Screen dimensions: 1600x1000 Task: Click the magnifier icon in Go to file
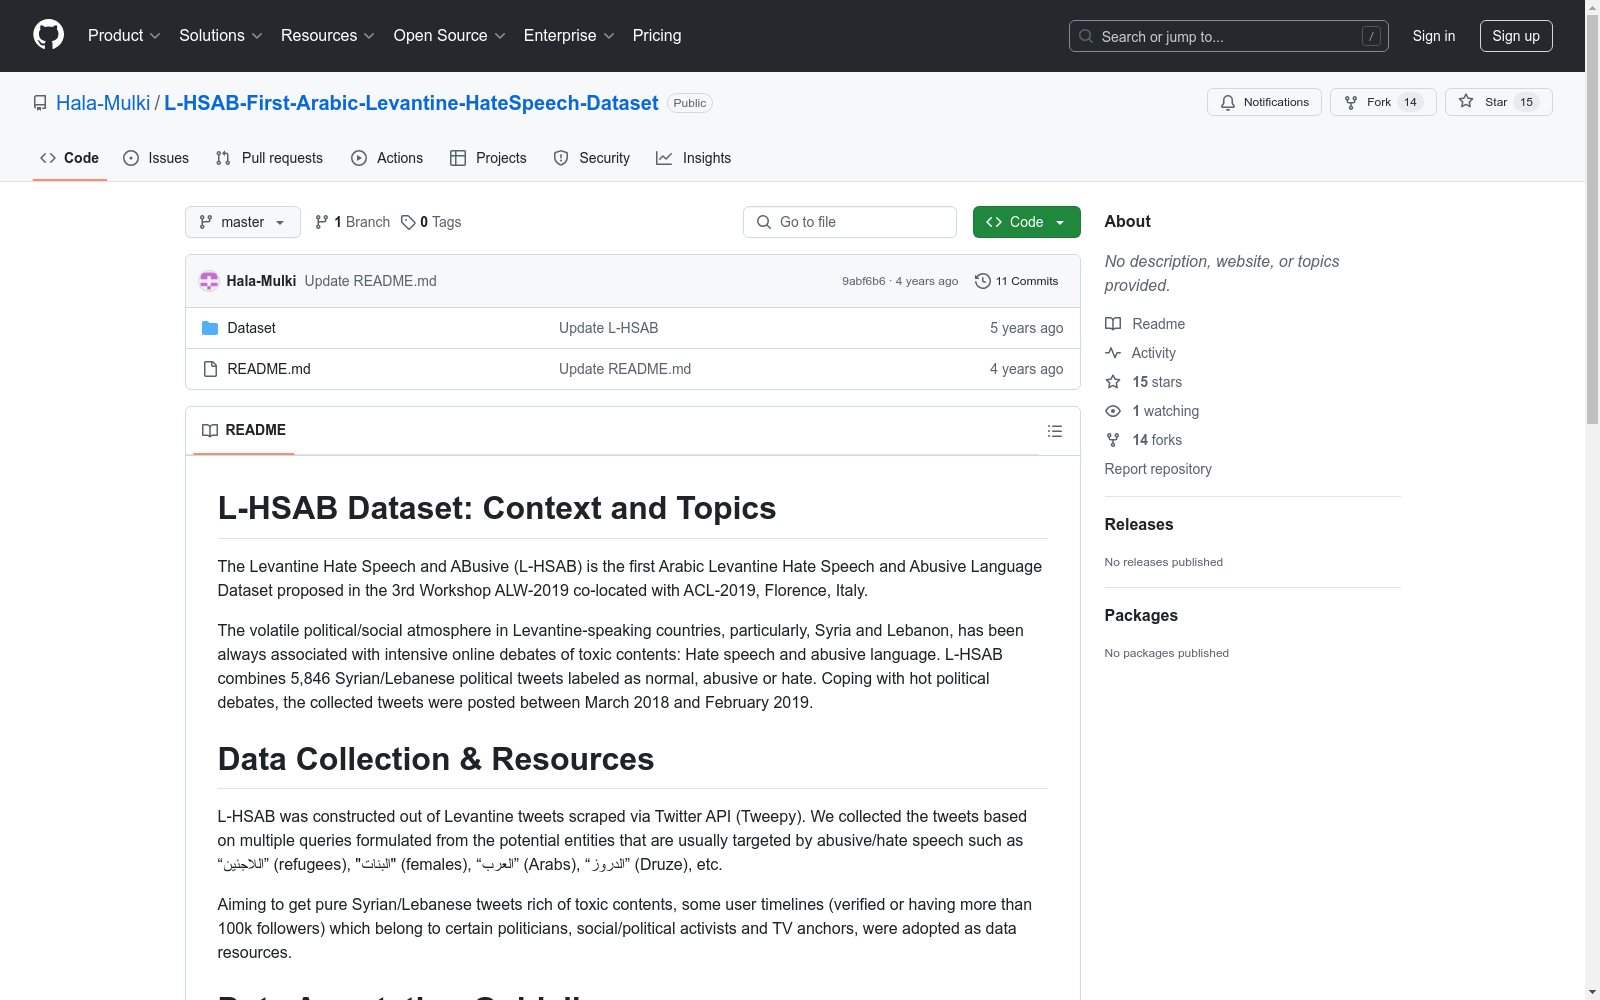pos(764,222)
